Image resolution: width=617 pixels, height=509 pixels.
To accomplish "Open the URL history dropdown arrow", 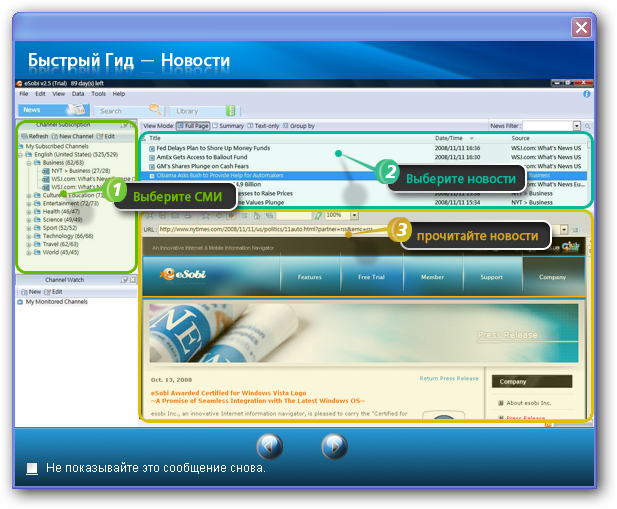I will tap(564, 229).
